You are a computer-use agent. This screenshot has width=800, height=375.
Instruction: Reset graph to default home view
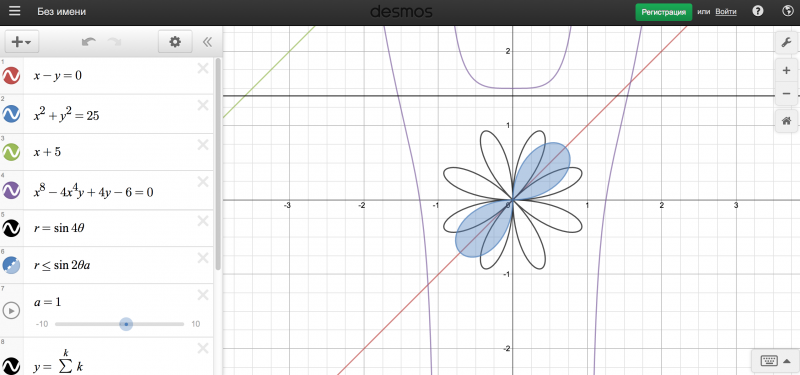coord(786,121)
